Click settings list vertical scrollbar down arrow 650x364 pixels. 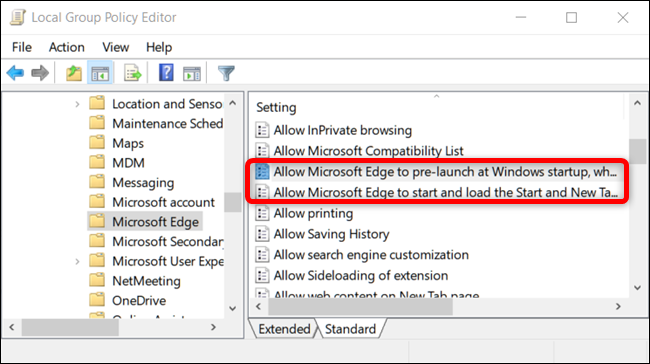click(638, 288)
